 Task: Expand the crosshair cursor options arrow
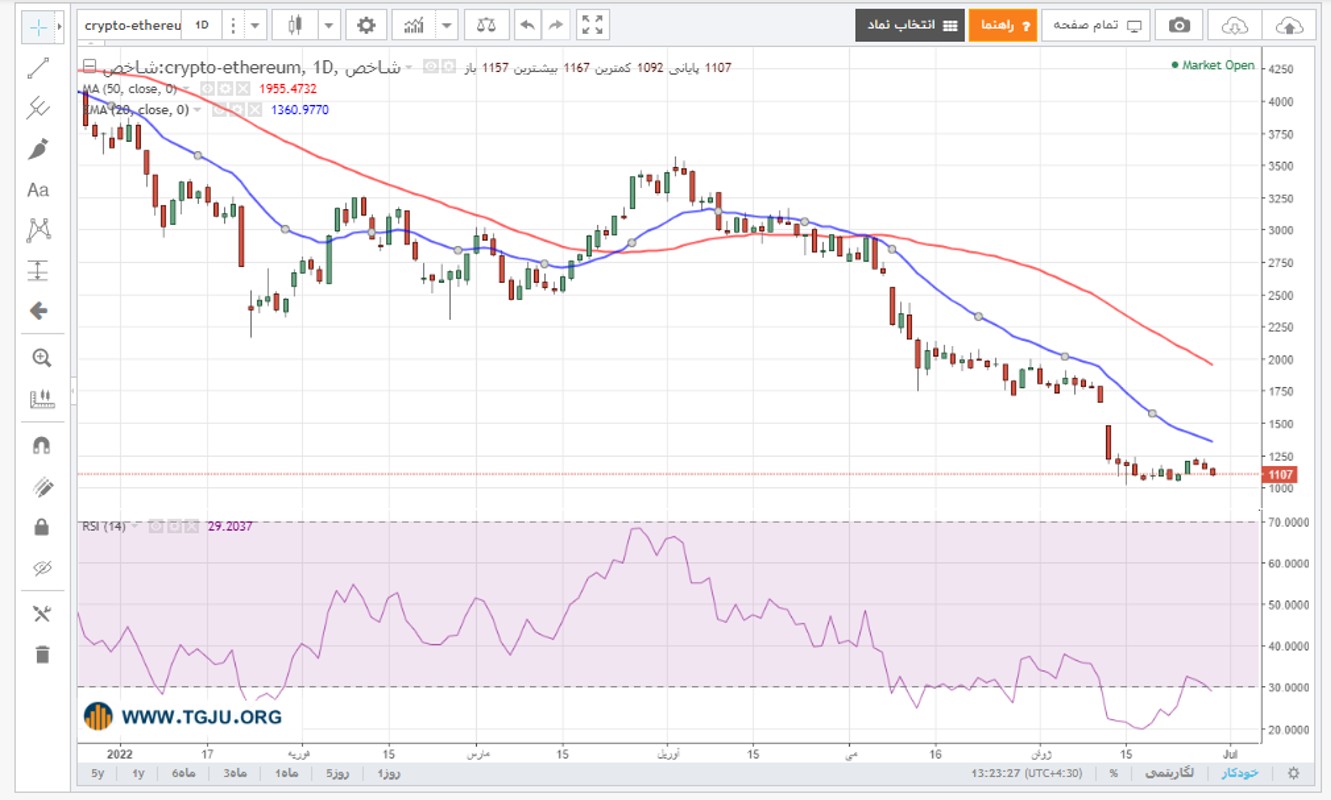tap(61, 26)
